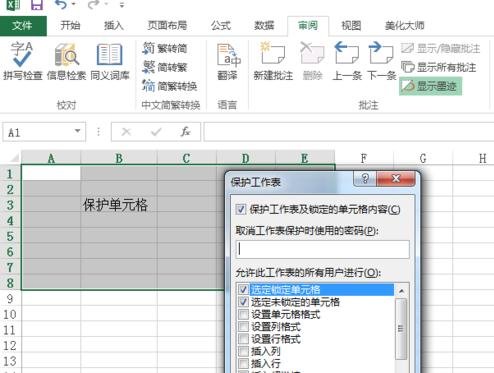Viewport: 494px width, 373px height.
Task: Switch to the 数据 tab
Action: tap(264, 25)
